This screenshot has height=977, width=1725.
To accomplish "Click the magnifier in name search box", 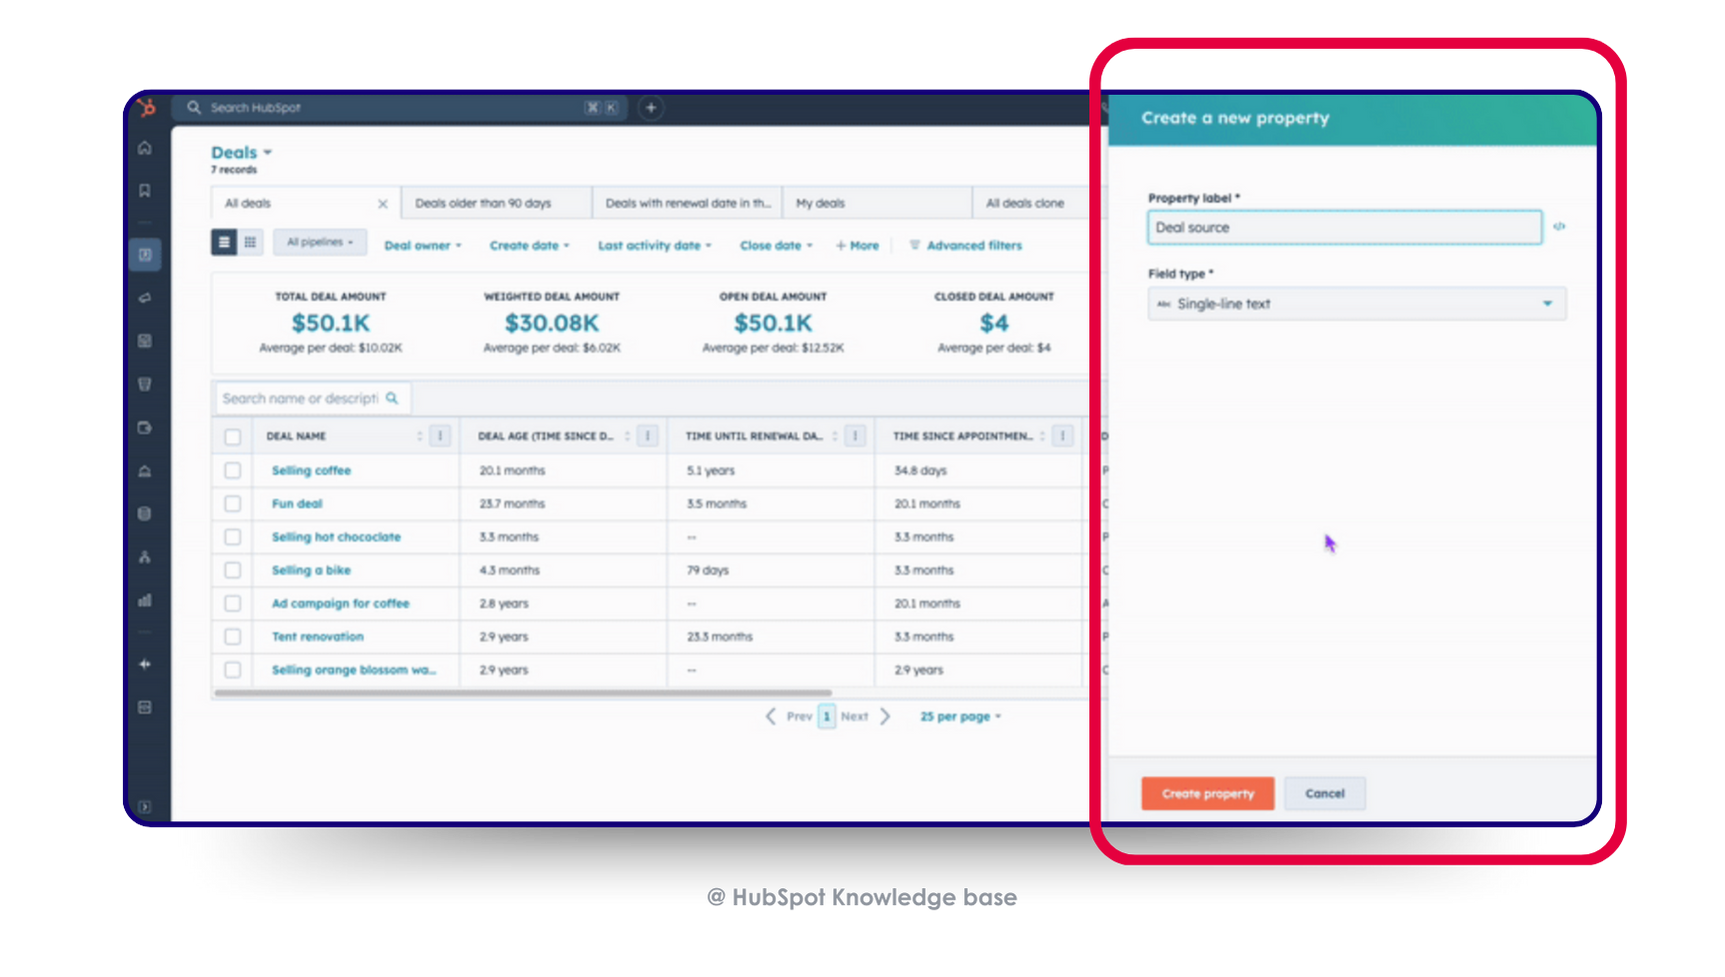I will pos(392,398).
